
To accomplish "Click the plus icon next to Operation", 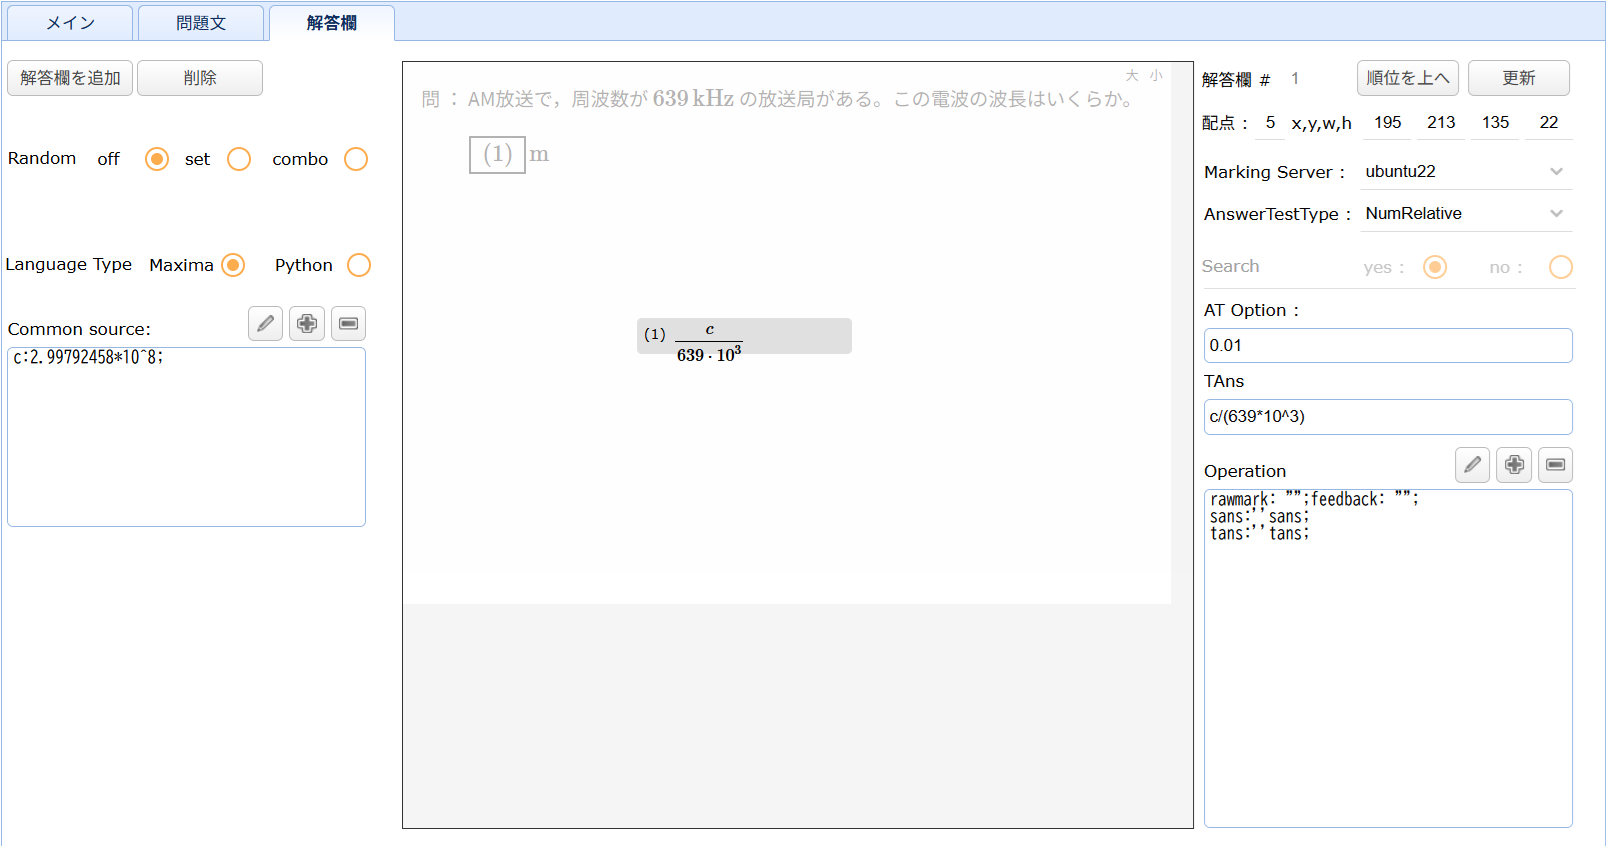I will [x=1514, y=465].
